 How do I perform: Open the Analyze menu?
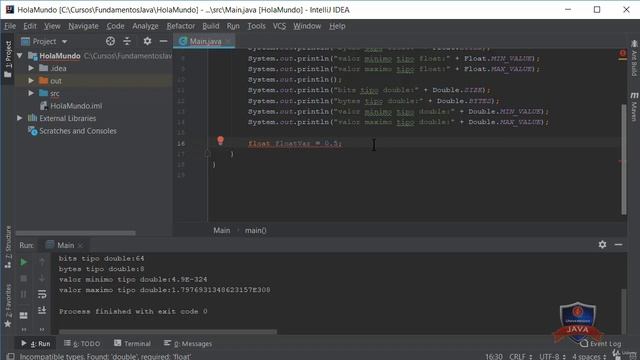[x=145, y=26]
